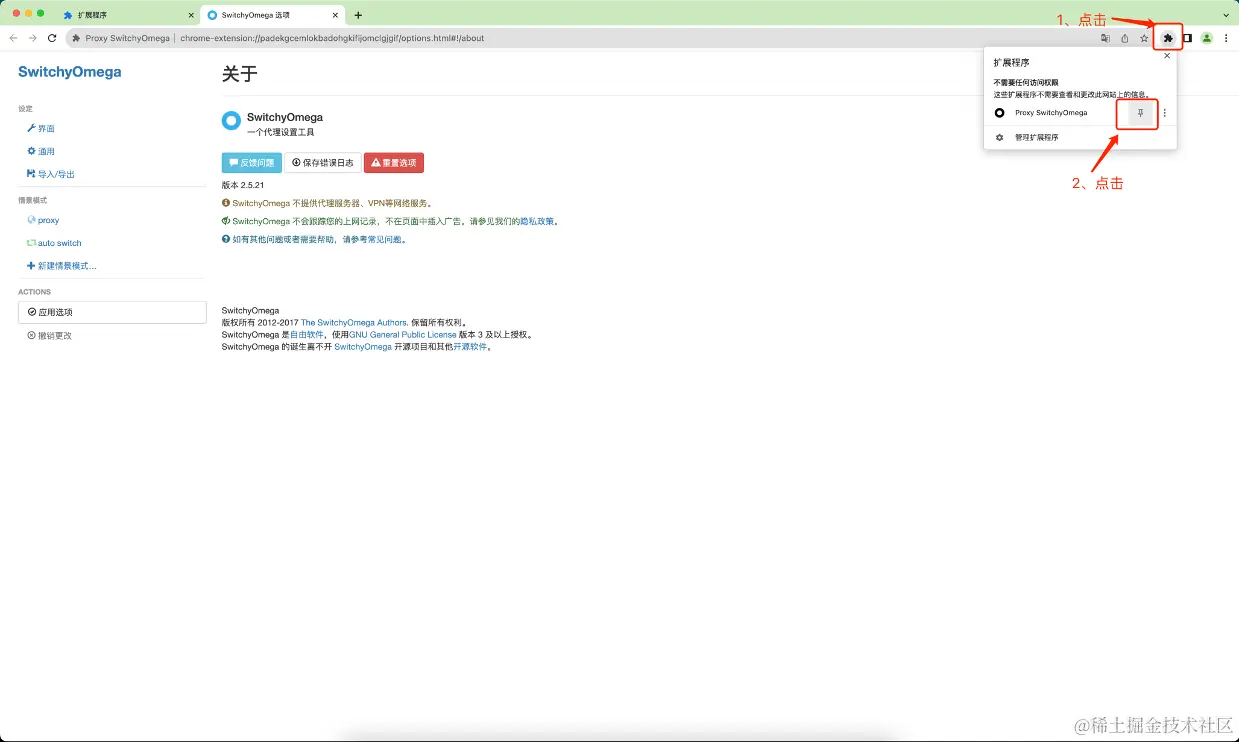Click 撤销更改 to revert changes
1240x742 pixels.
(x=50, y=335)
